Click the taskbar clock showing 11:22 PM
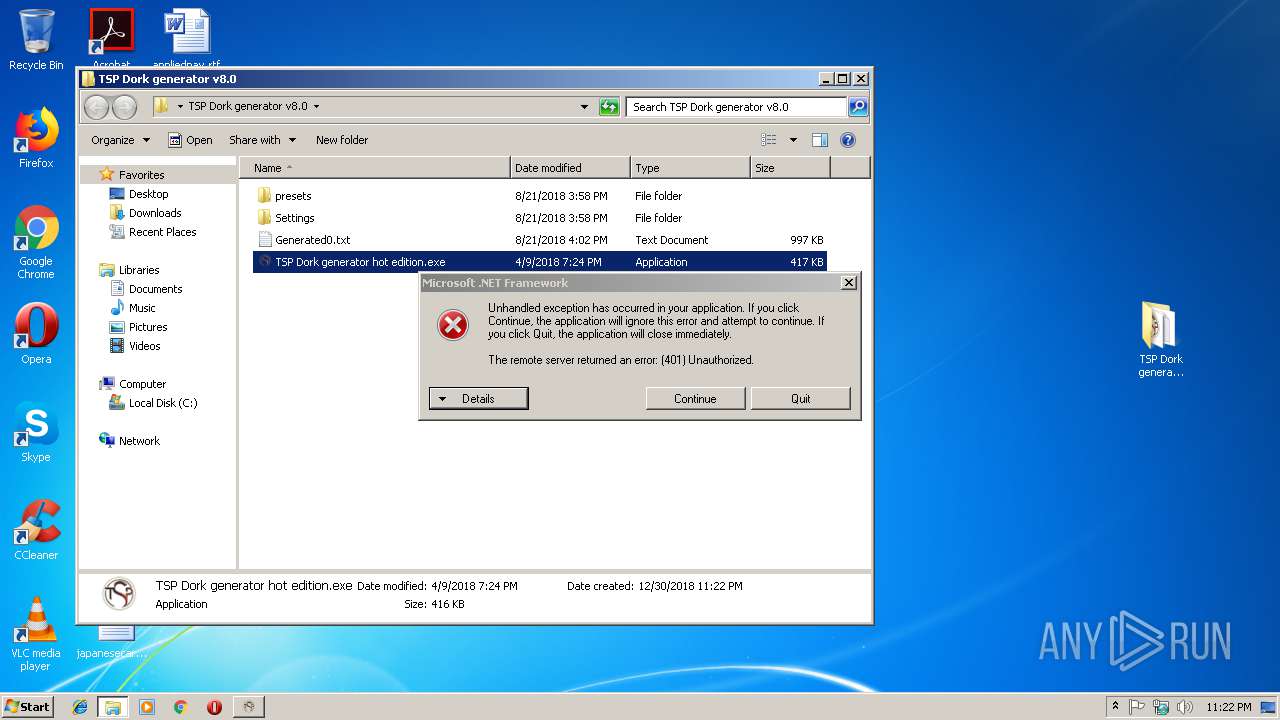This screenshot has width=1280, height=720. coord(1228,707)
